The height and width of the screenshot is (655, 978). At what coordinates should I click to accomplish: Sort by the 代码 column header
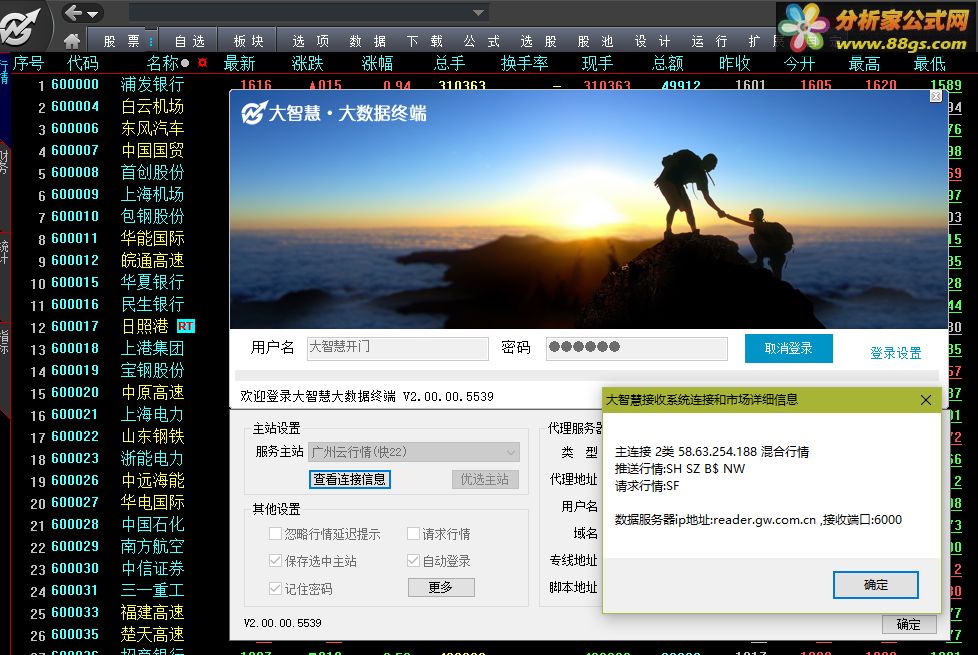tap(83, 63)
